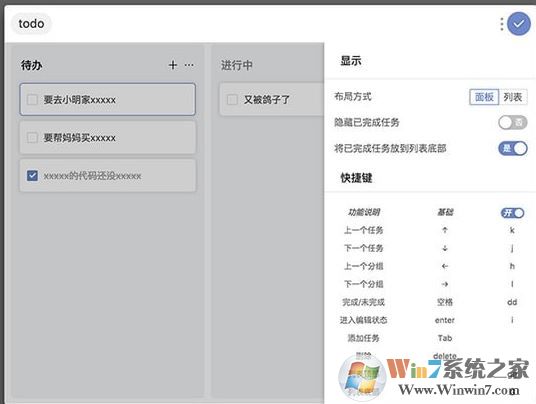This screenshot has width=536, height=404.
Task: Select the 又被鸽子了 task card
Action: 272,99
